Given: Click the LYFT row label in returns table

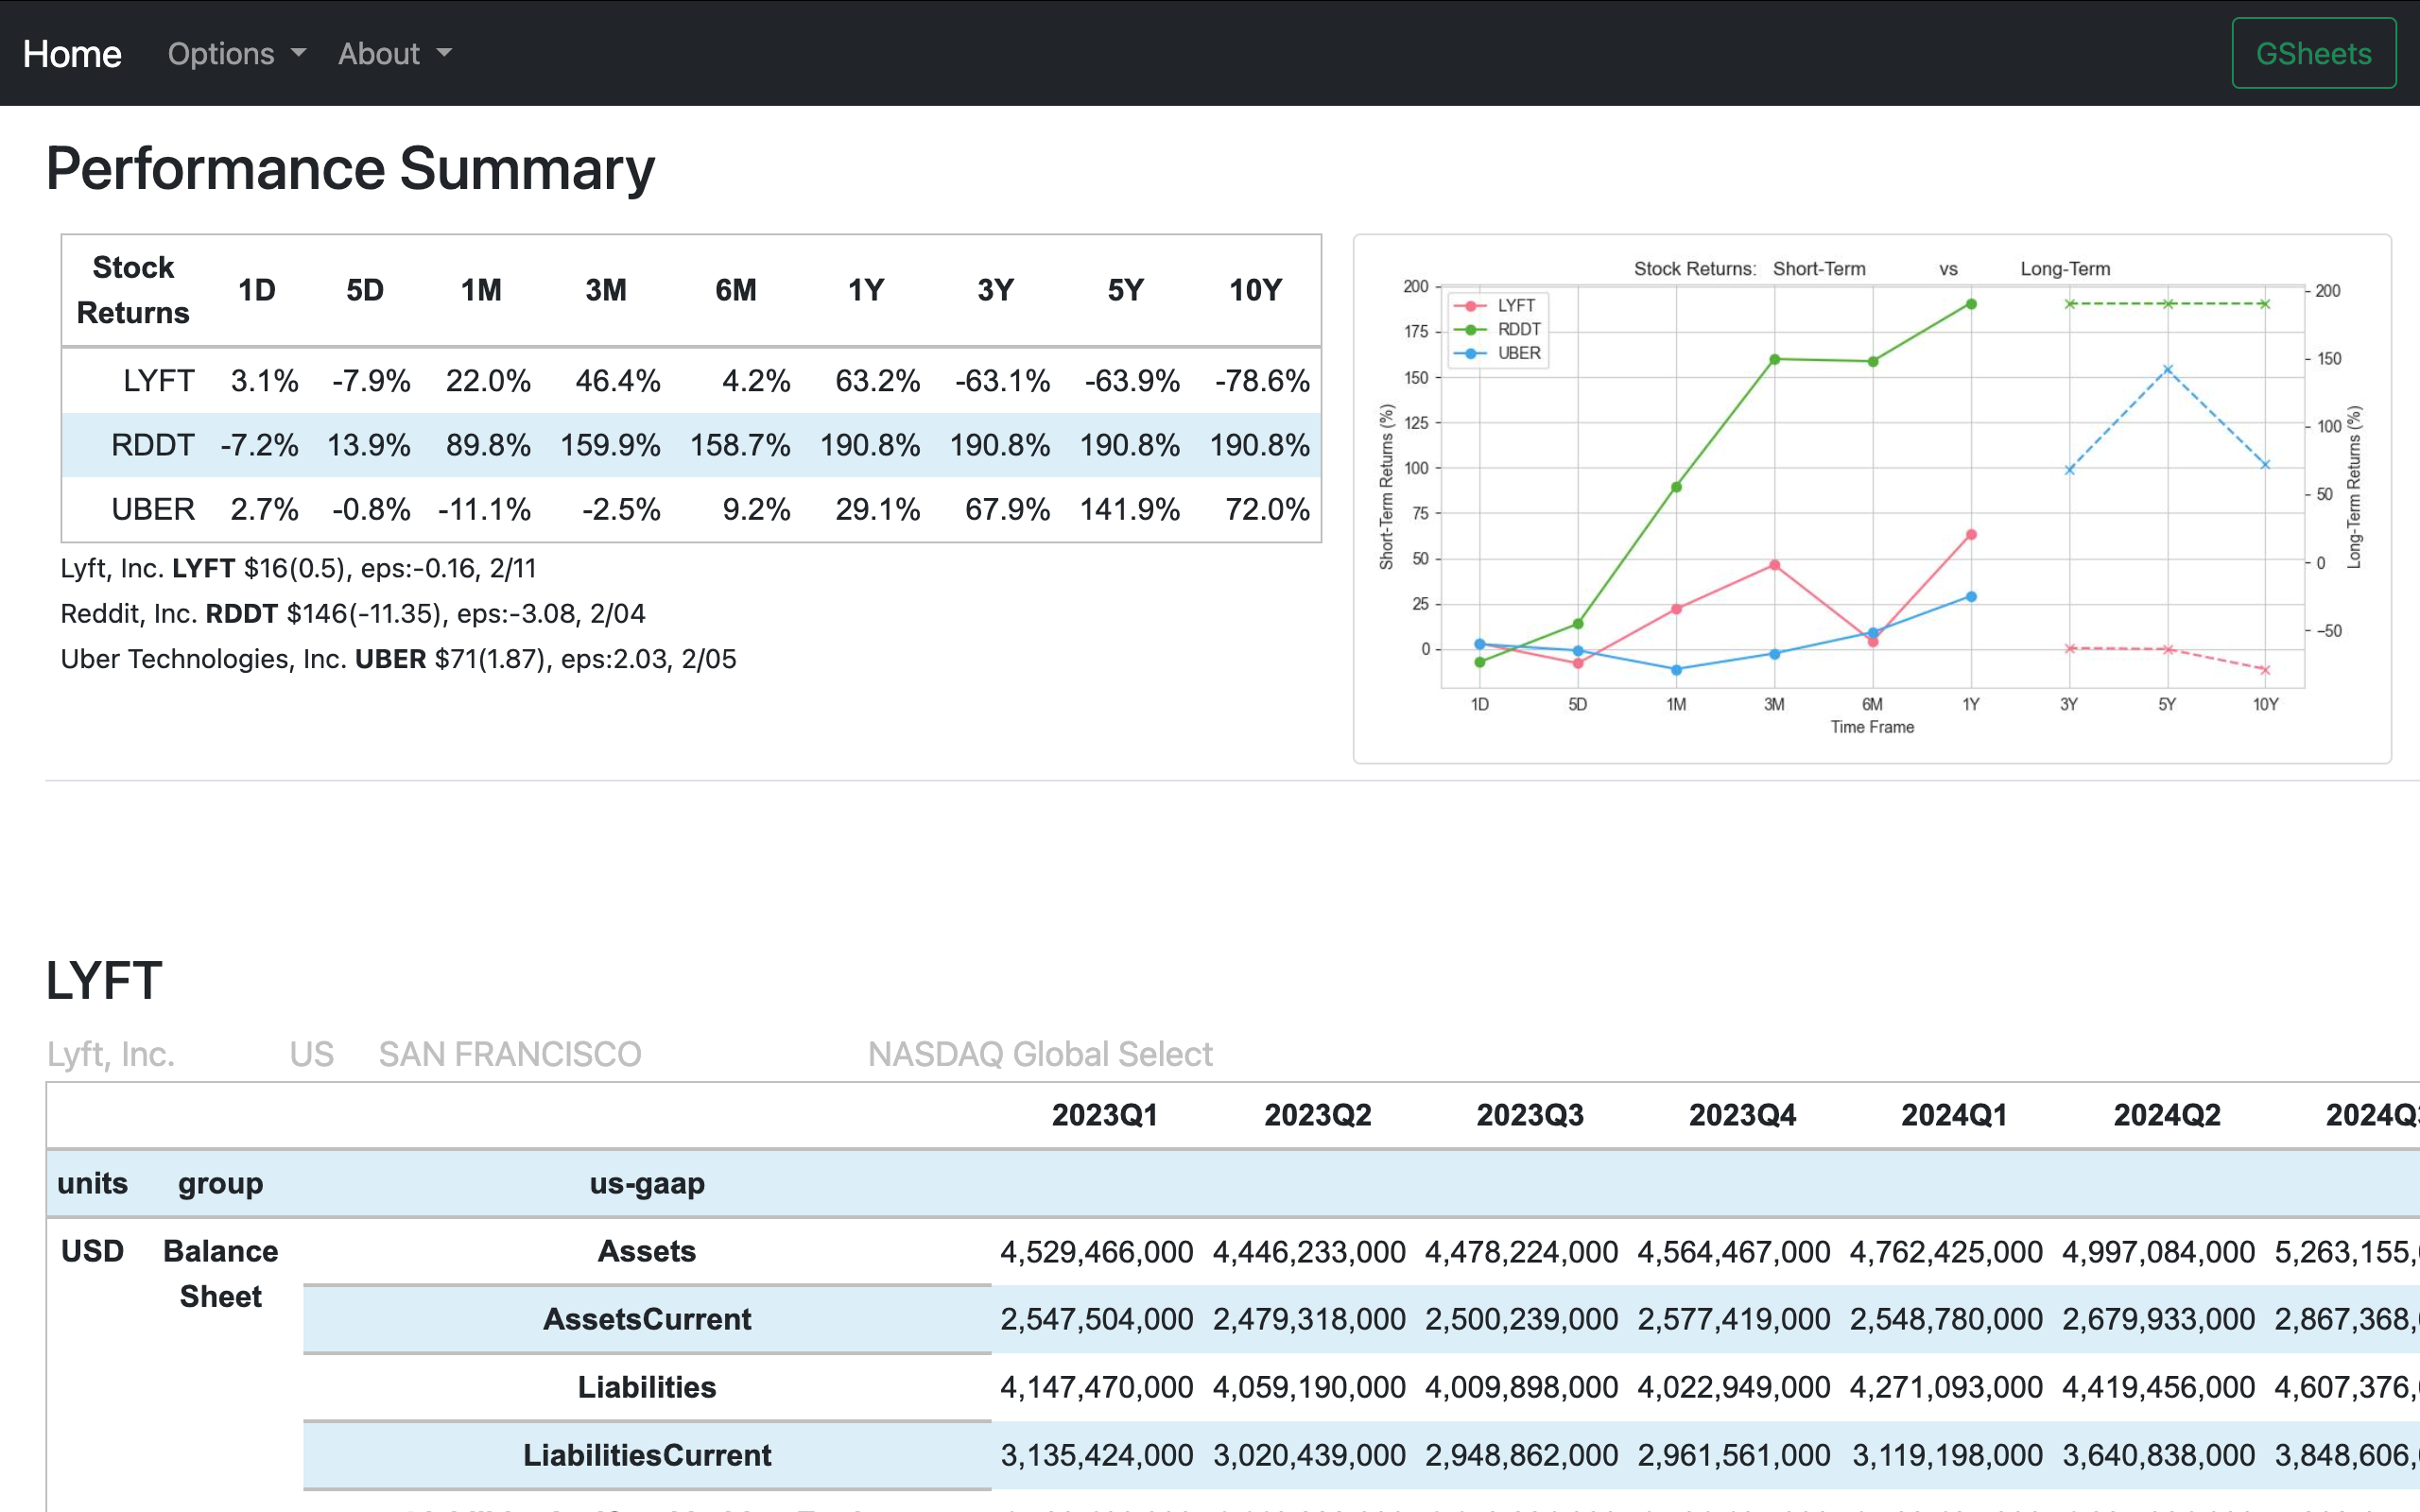Looking at the screenshot, I should coord(159,381).
